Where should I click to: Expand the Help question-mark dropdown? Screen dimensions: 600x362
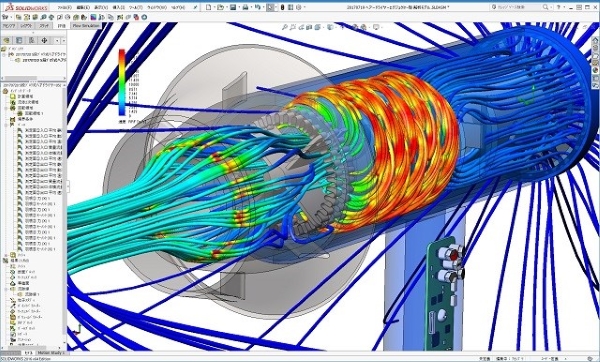click(565, 7)
